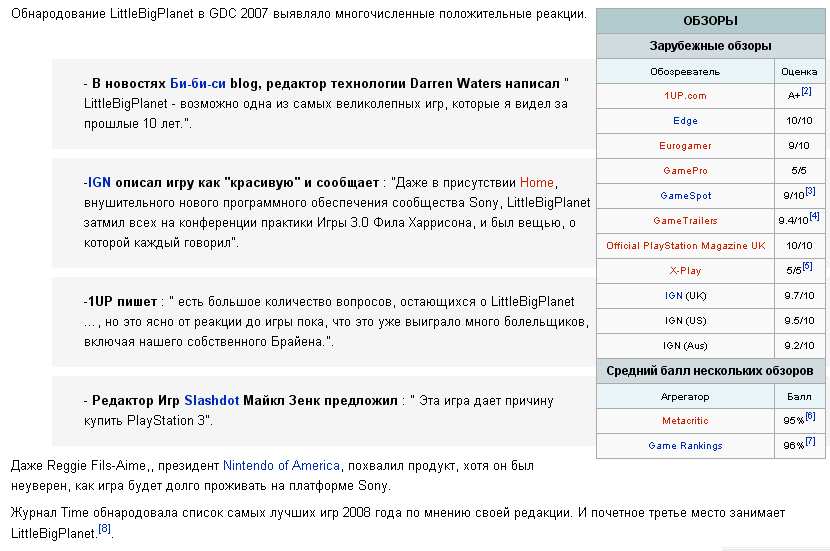Select the IGN (Aus) row label
The height and width of the screenshot is (551, 830).
[x=685, y=346]
